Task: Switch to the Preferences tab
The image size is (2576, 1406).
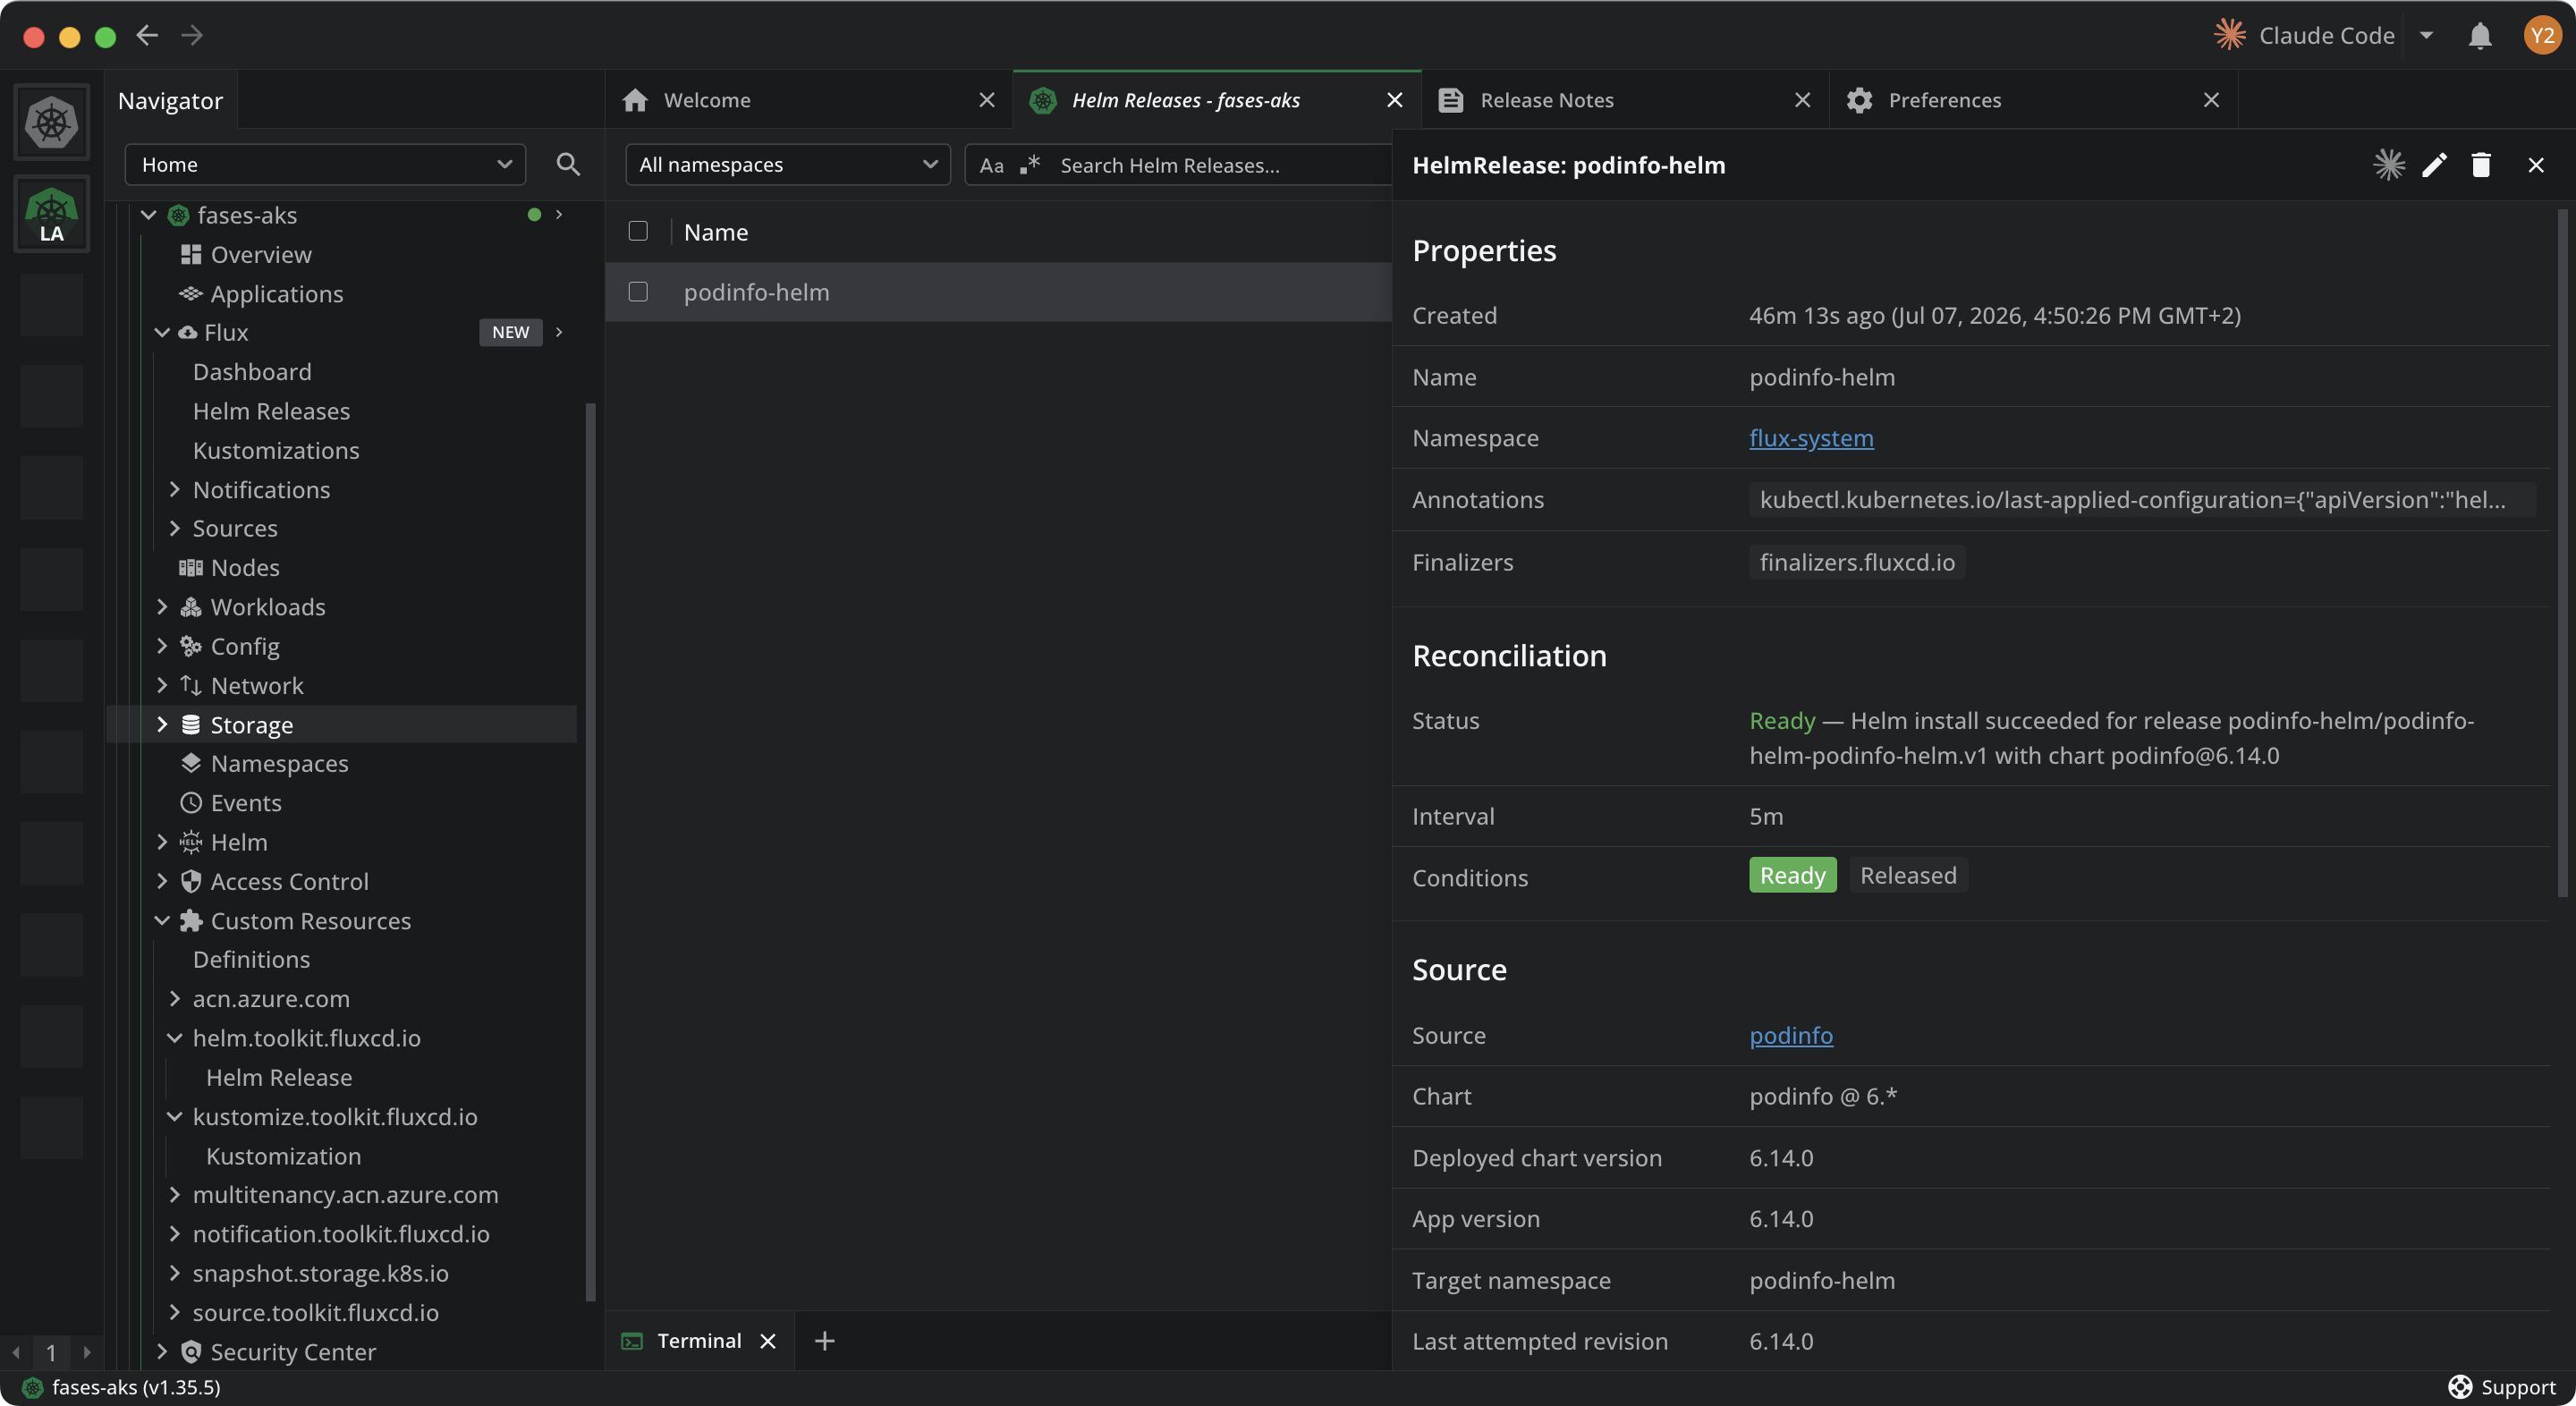Action: click(2033, 100)
